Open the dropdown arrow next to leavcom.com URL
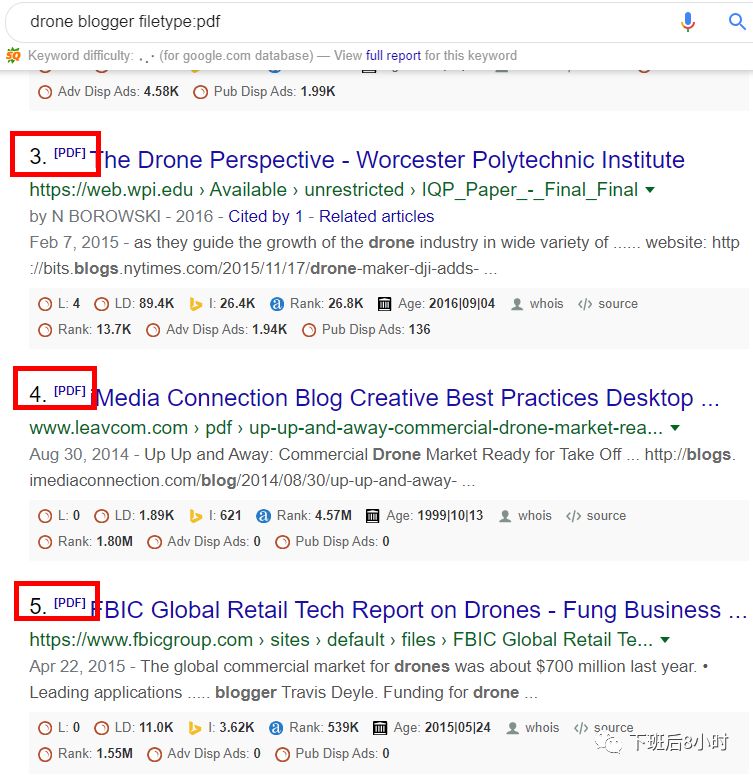The width and height of the screenshot is (753, 775). (x=675, y=428)
